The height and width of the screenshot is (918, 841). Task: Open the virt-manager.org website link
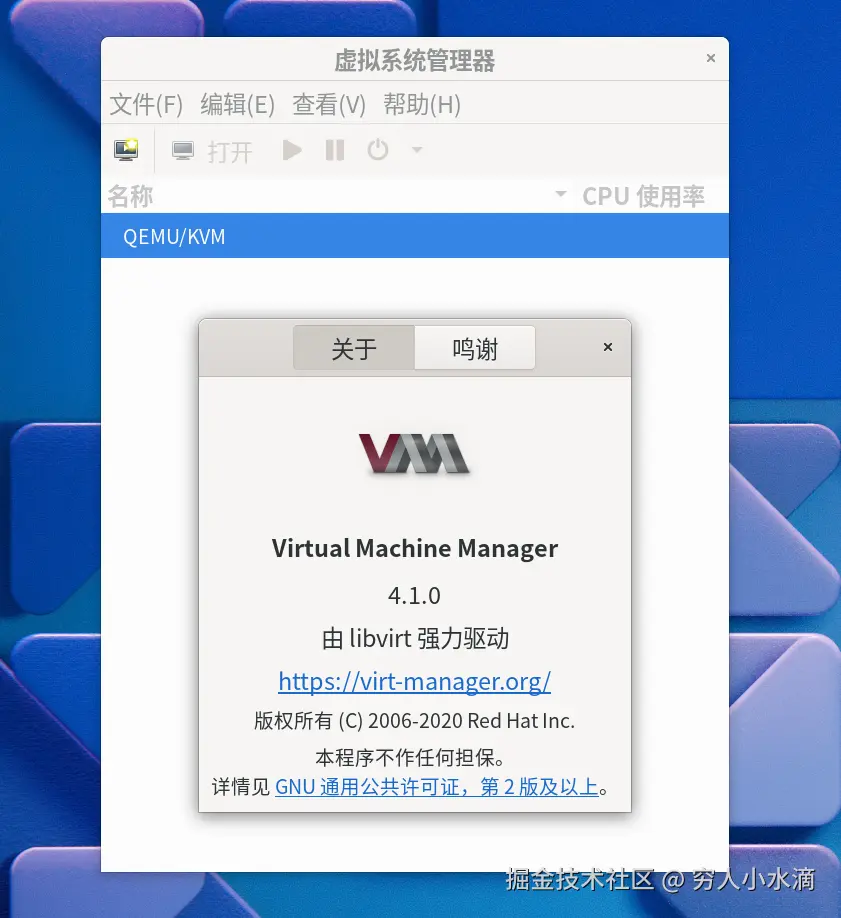click(x=415, y=681)
